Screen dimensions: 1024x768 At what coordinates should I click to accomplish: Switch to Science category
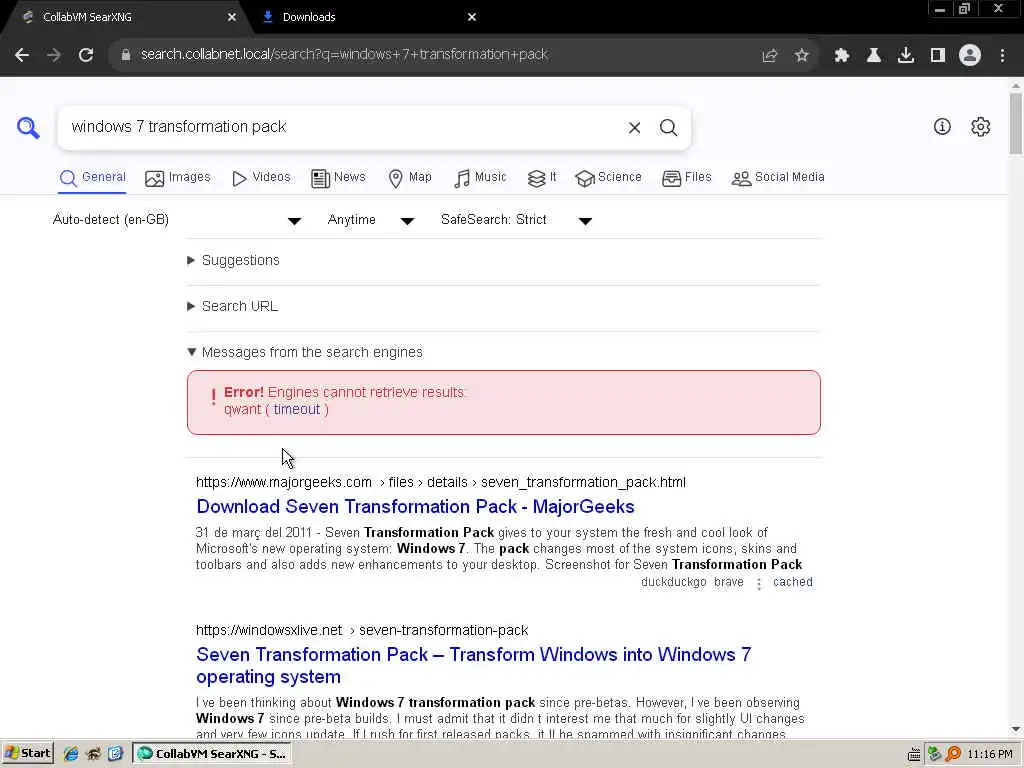(609, 178)
